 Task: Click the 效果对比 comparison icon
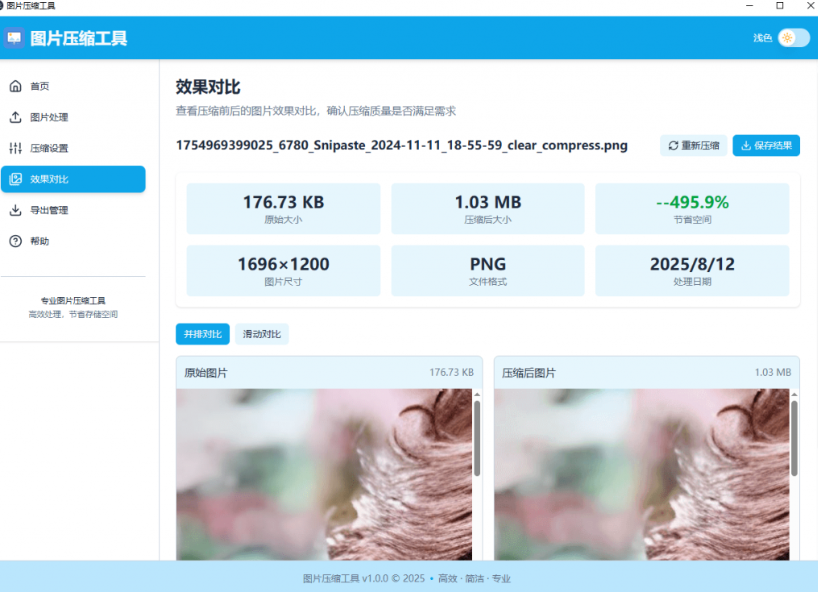tap(15, 179)
